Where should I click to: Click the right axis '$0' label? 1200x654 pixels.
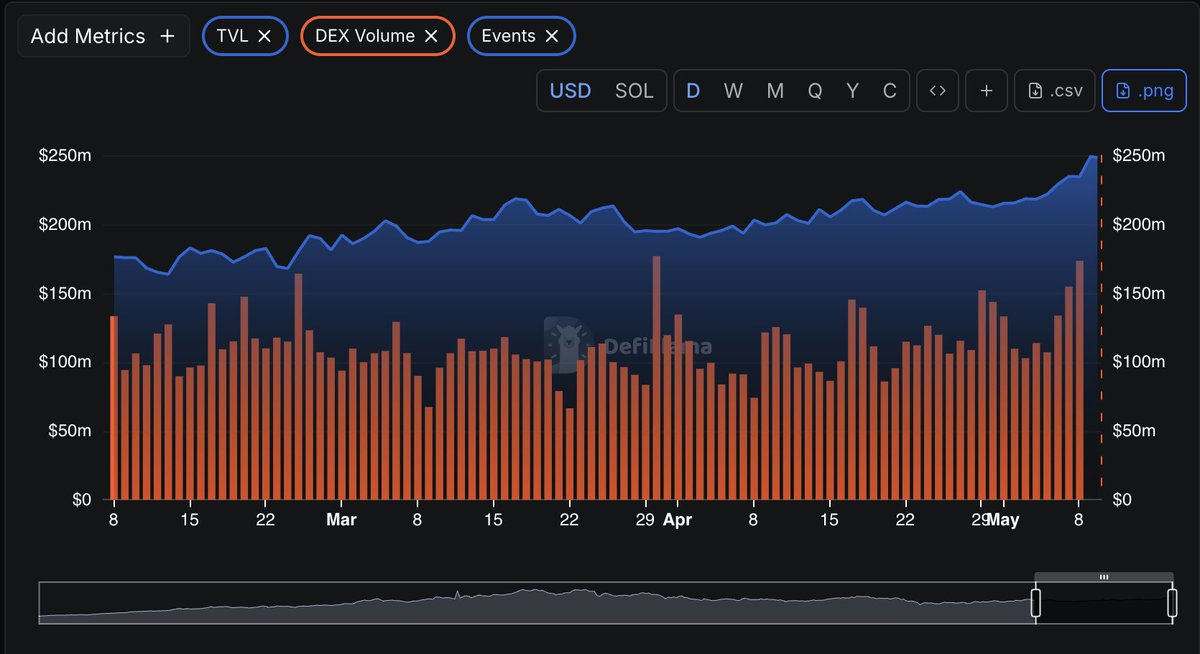1123,499
